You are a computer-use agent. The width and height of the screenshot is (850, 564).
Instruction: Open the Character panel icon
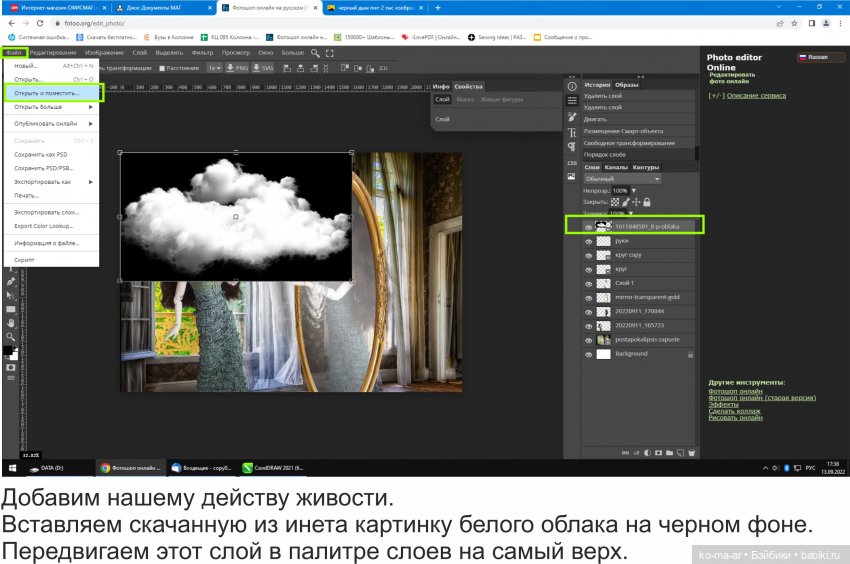572,132
